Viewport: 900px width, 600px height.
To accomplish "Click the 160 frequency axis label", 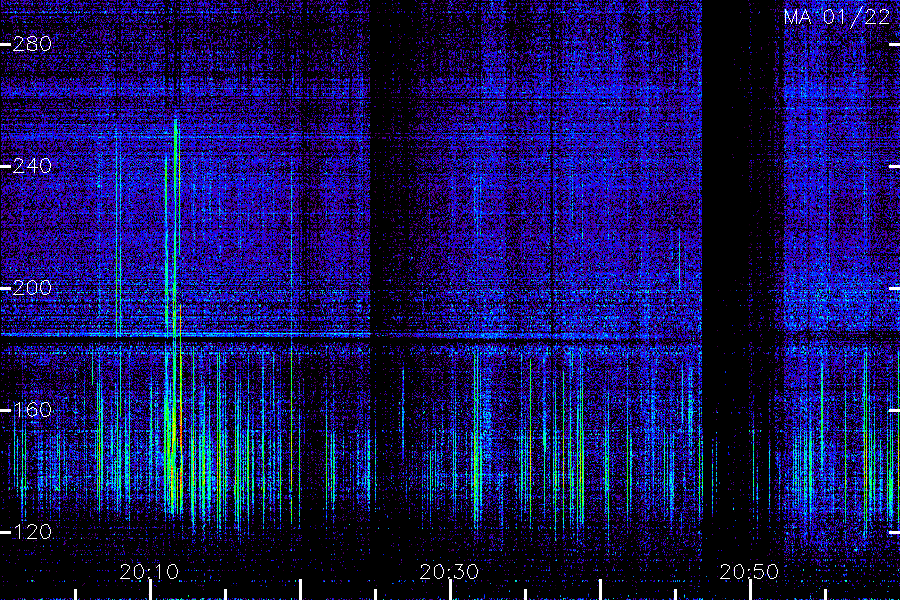I will pos(32,410).
